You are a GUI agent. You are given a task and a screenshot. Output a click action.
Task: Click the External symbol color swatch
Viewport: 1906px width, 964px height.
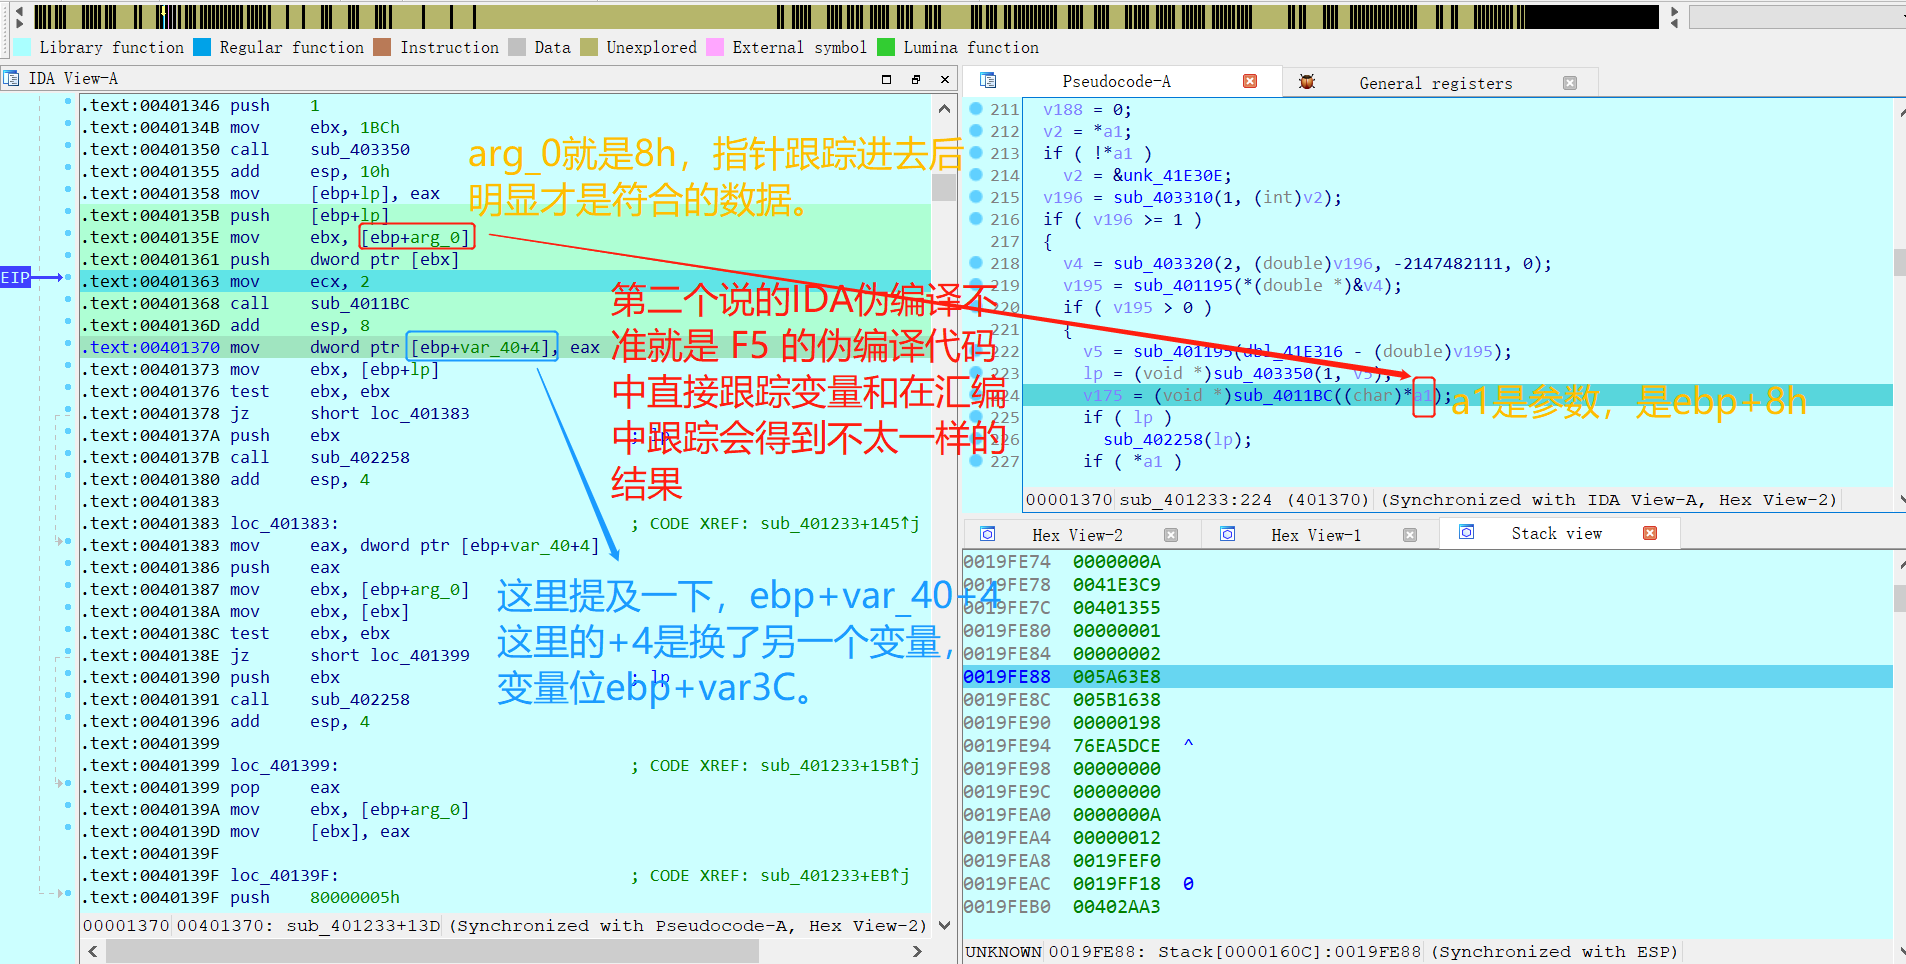pos(715,47)
